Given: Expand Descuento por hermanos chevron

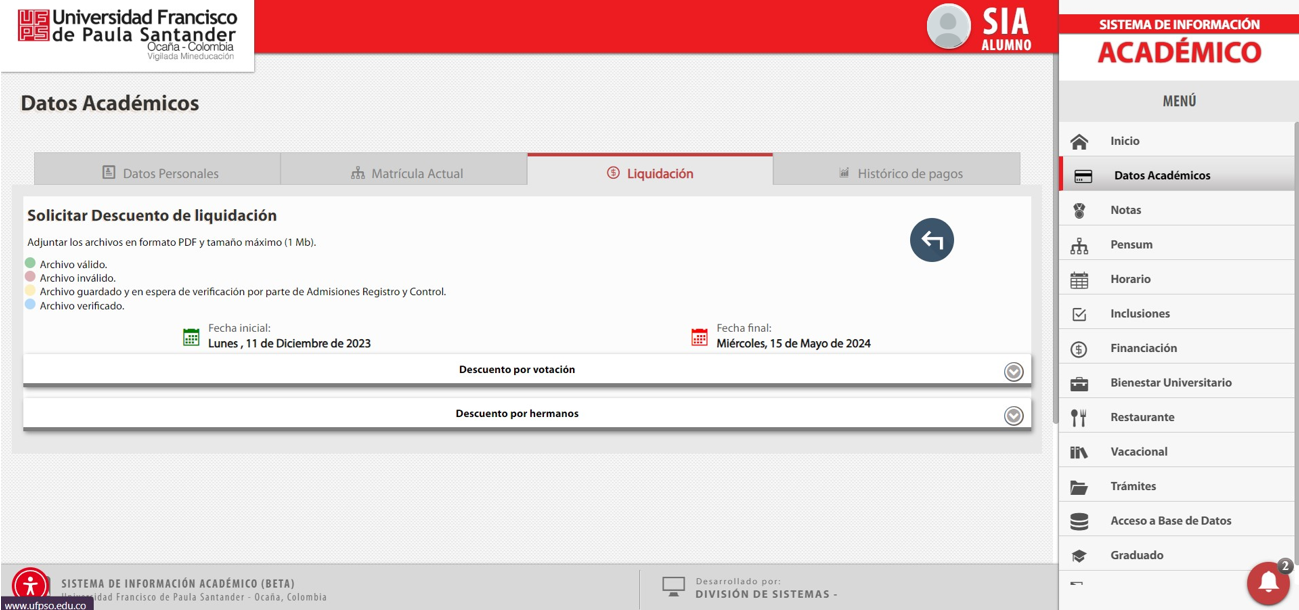Looking at the screenshot, I should [1014, 416].
